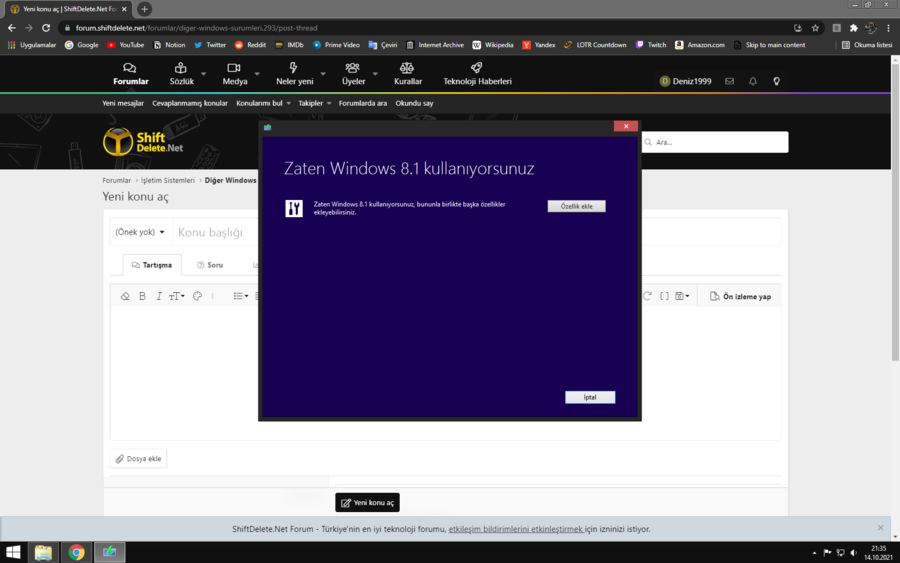
Task: Toggle bold formatting in the editor
Action: [142, 296]
